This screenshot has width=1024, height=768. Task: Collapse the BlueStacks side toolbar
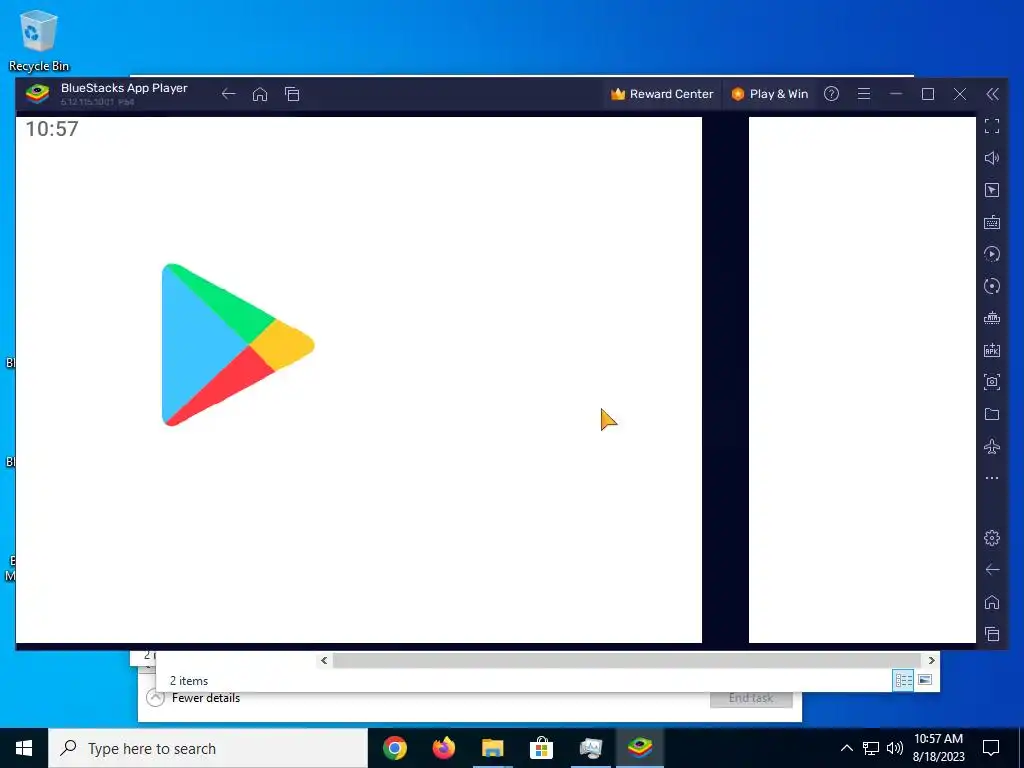tap(992, 94)
